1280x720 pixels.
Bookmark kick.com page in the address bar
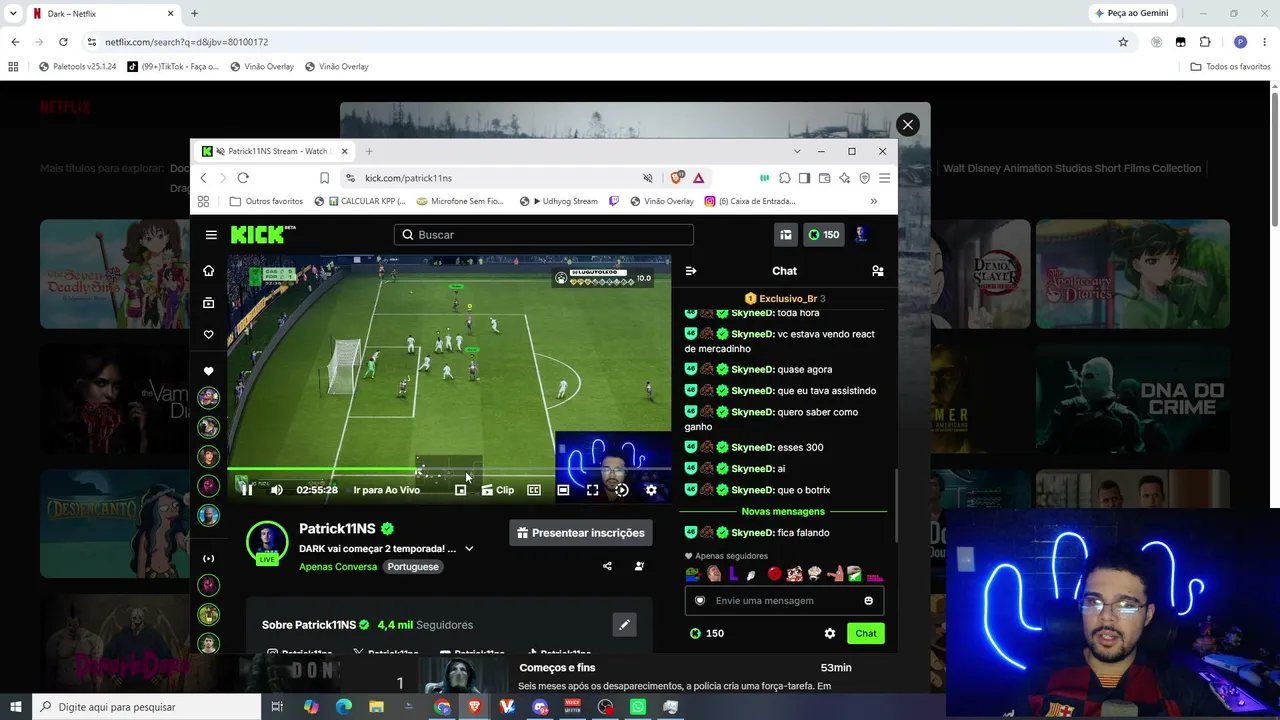(324, 178)
